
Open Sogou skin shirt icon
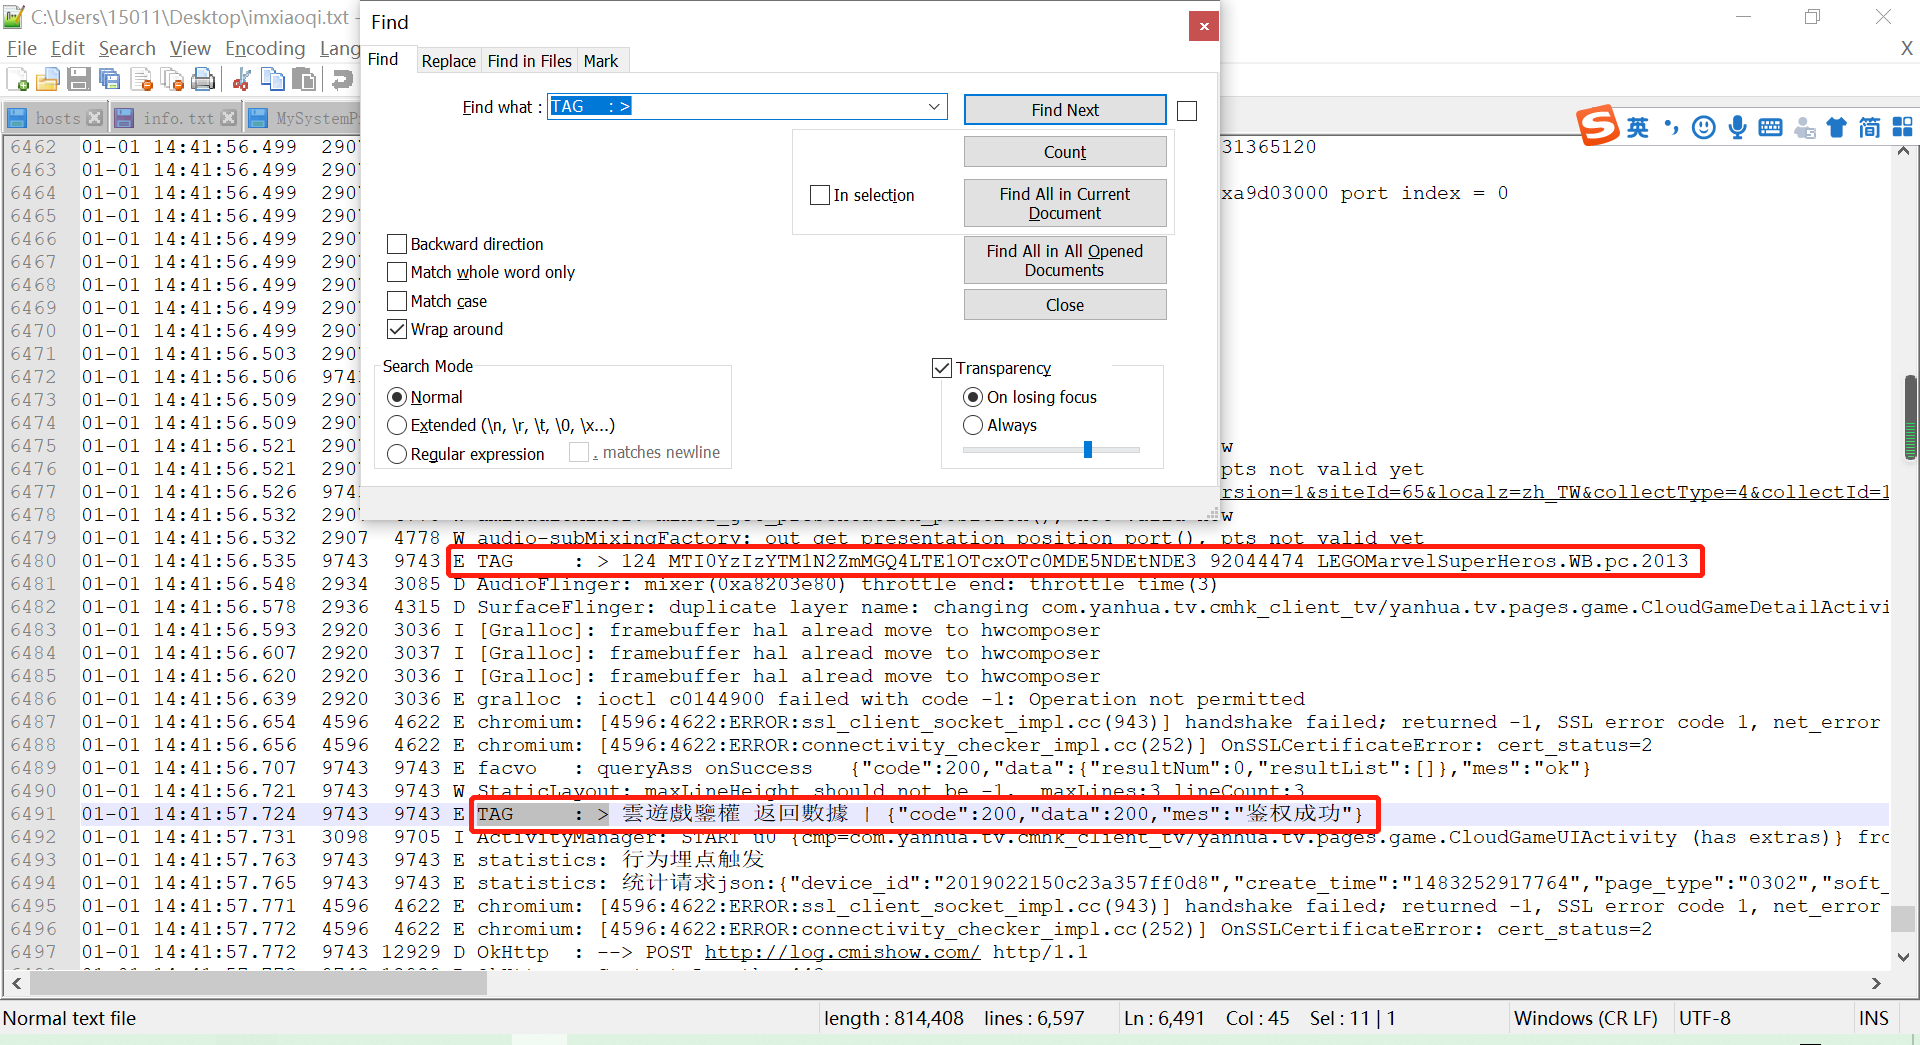[1836, 127]
